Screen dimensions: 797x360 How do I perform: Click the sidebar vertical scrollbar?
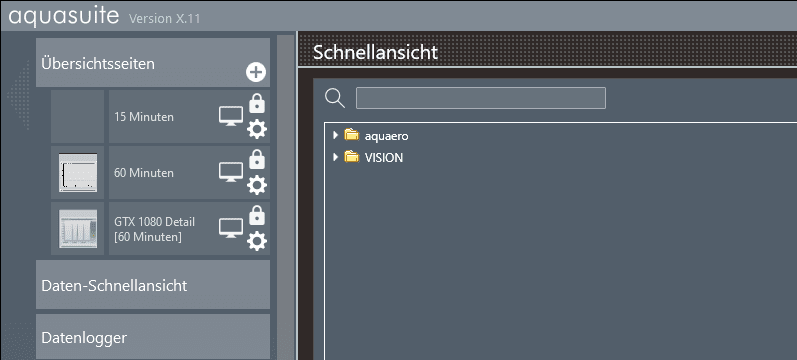[x=286, y=197]
